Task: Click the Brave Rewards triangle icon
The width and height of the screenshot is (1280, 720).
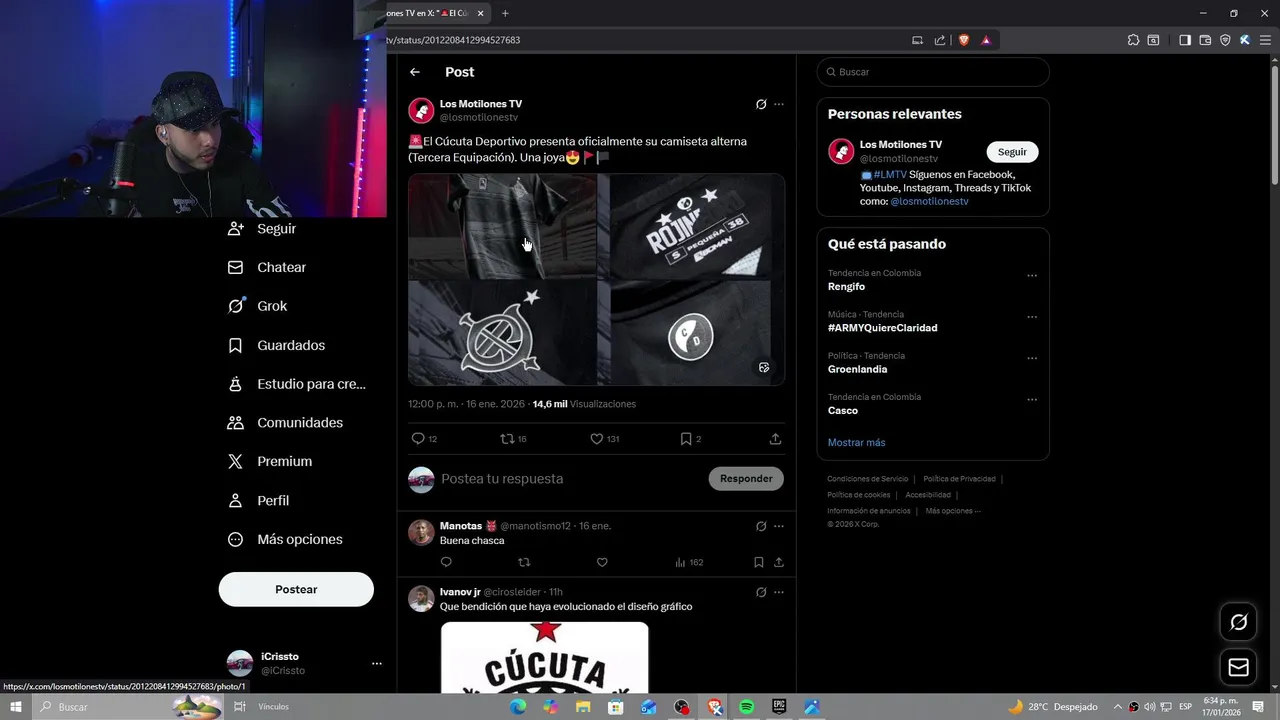Action: coord(986,40)
